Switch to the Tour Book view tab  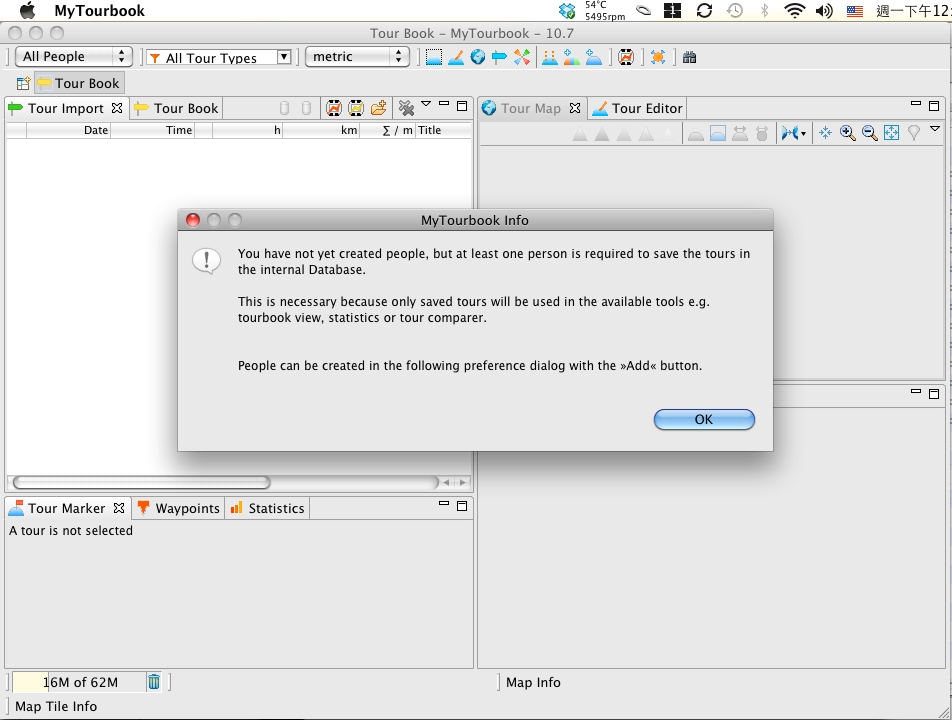point(177,109)
